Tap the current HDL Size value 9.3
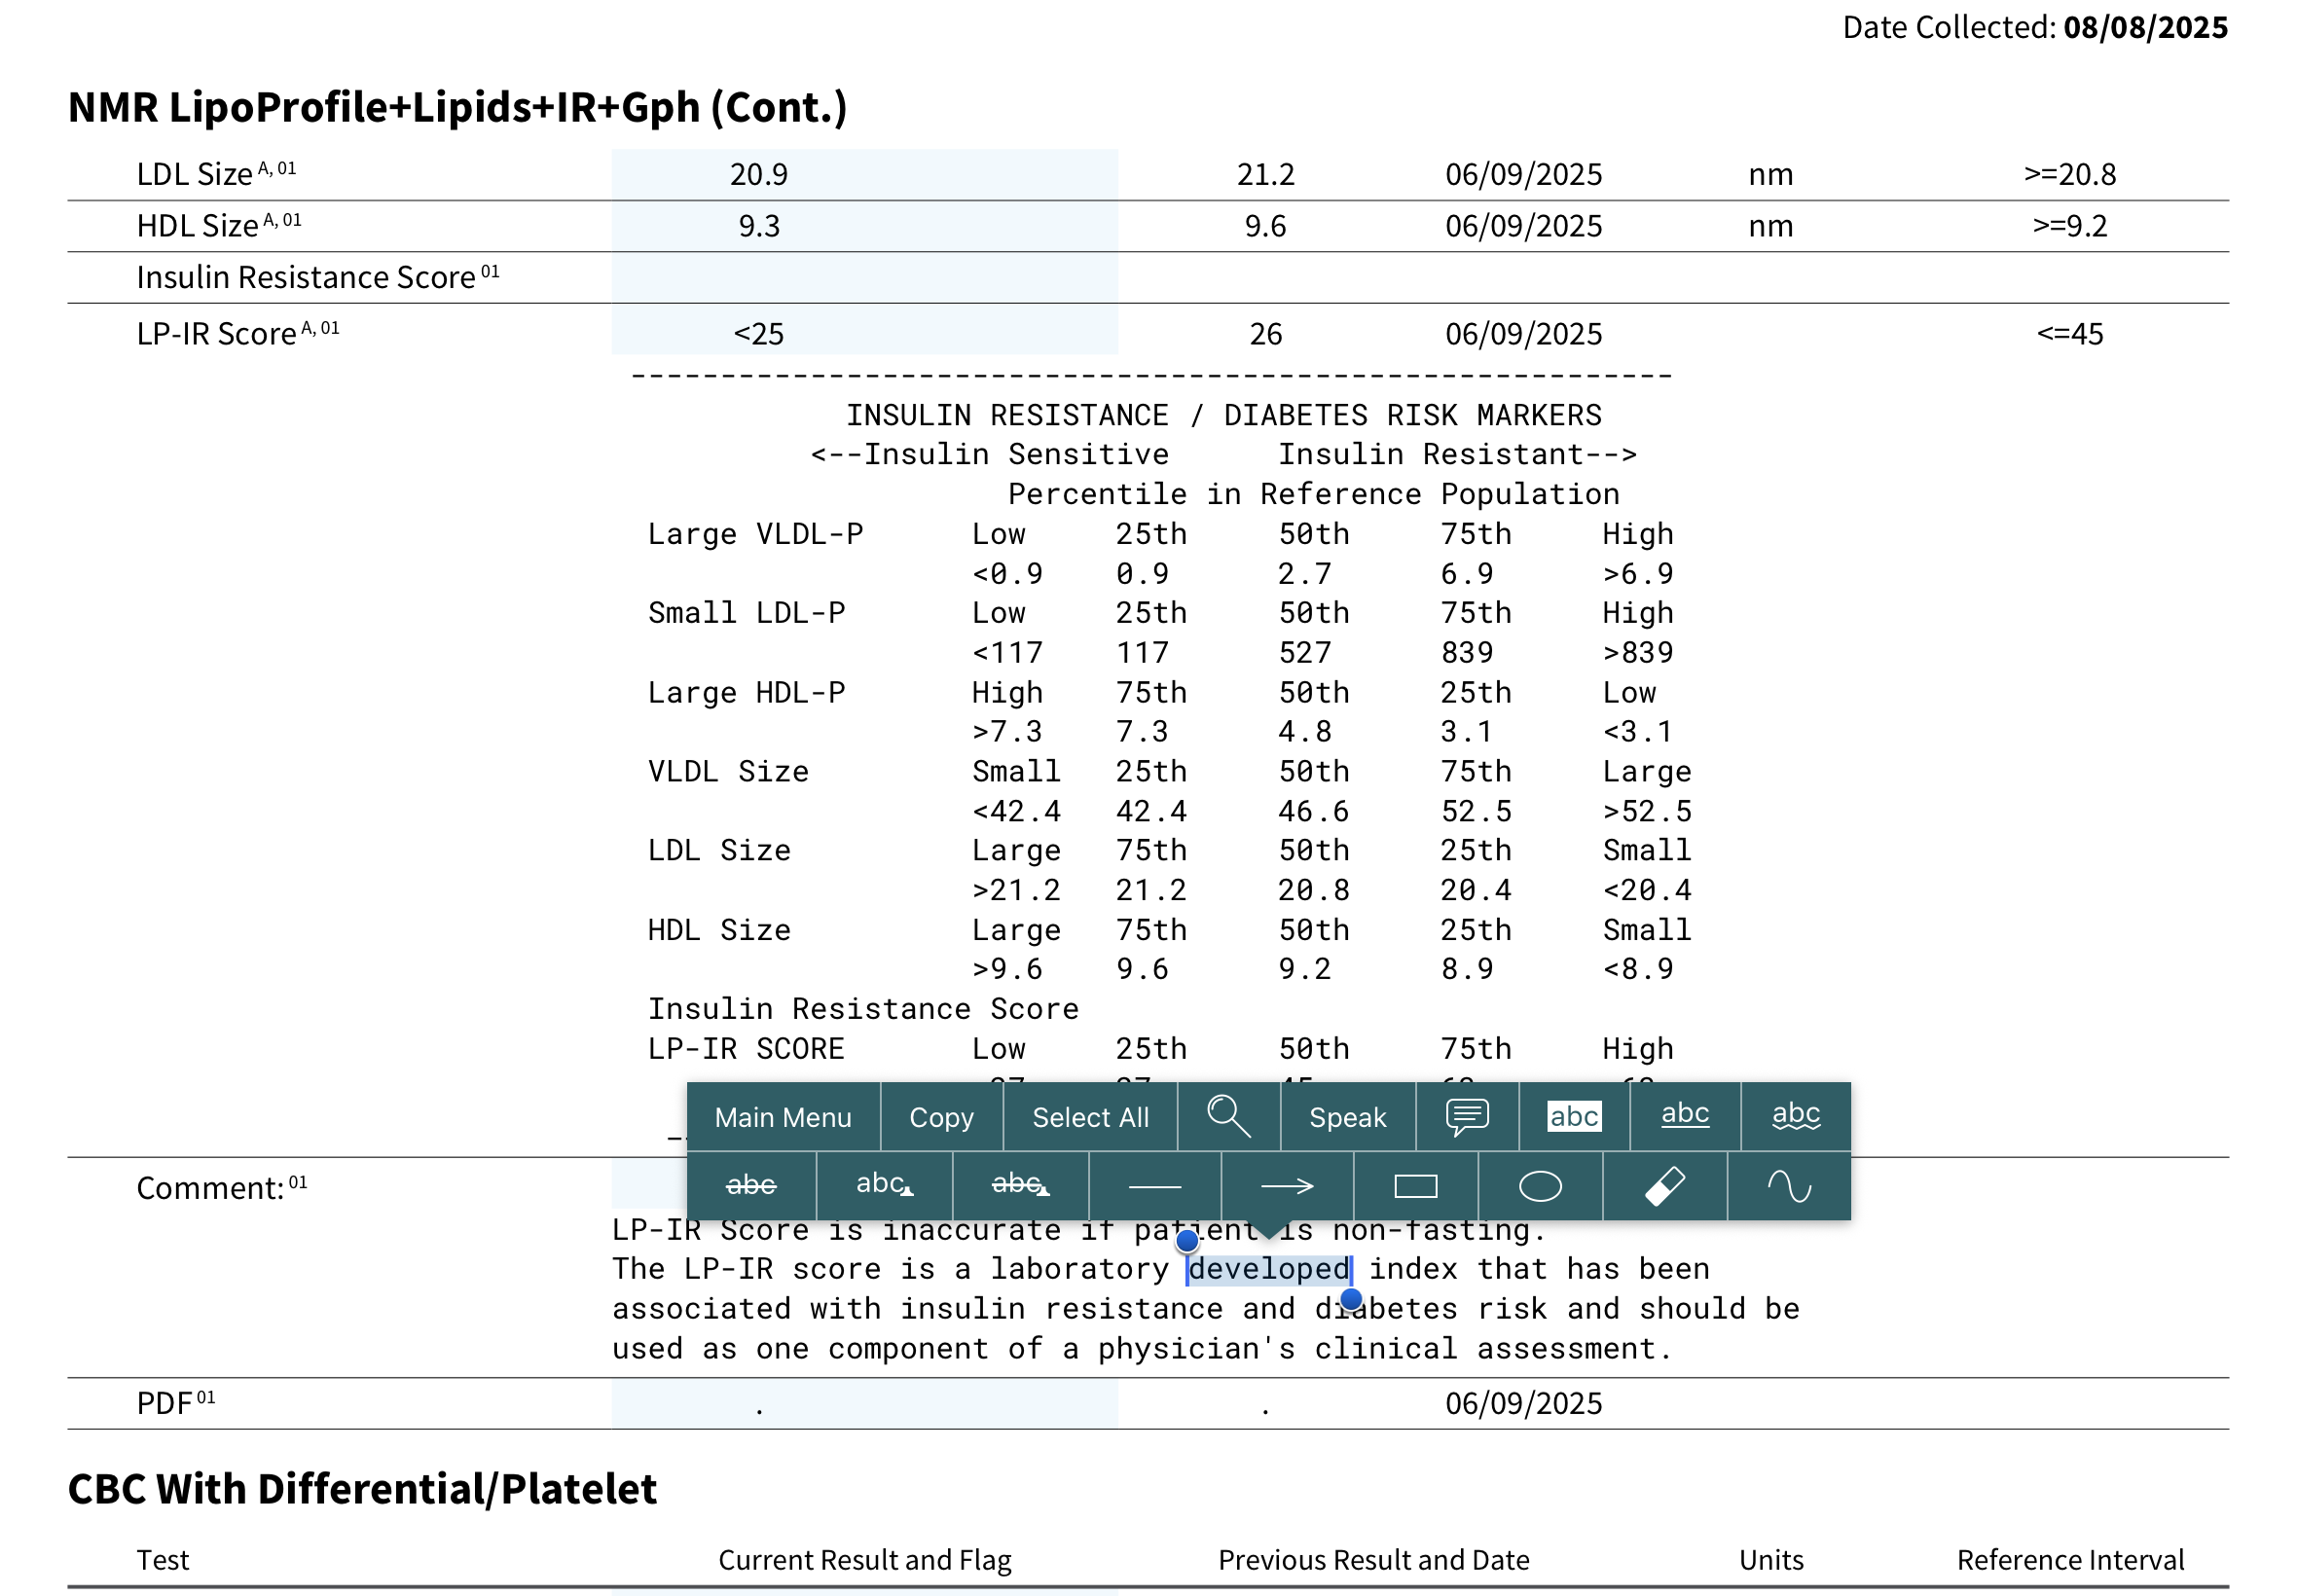Screen dimensions: 2297x1596 [x=758, y=226]
